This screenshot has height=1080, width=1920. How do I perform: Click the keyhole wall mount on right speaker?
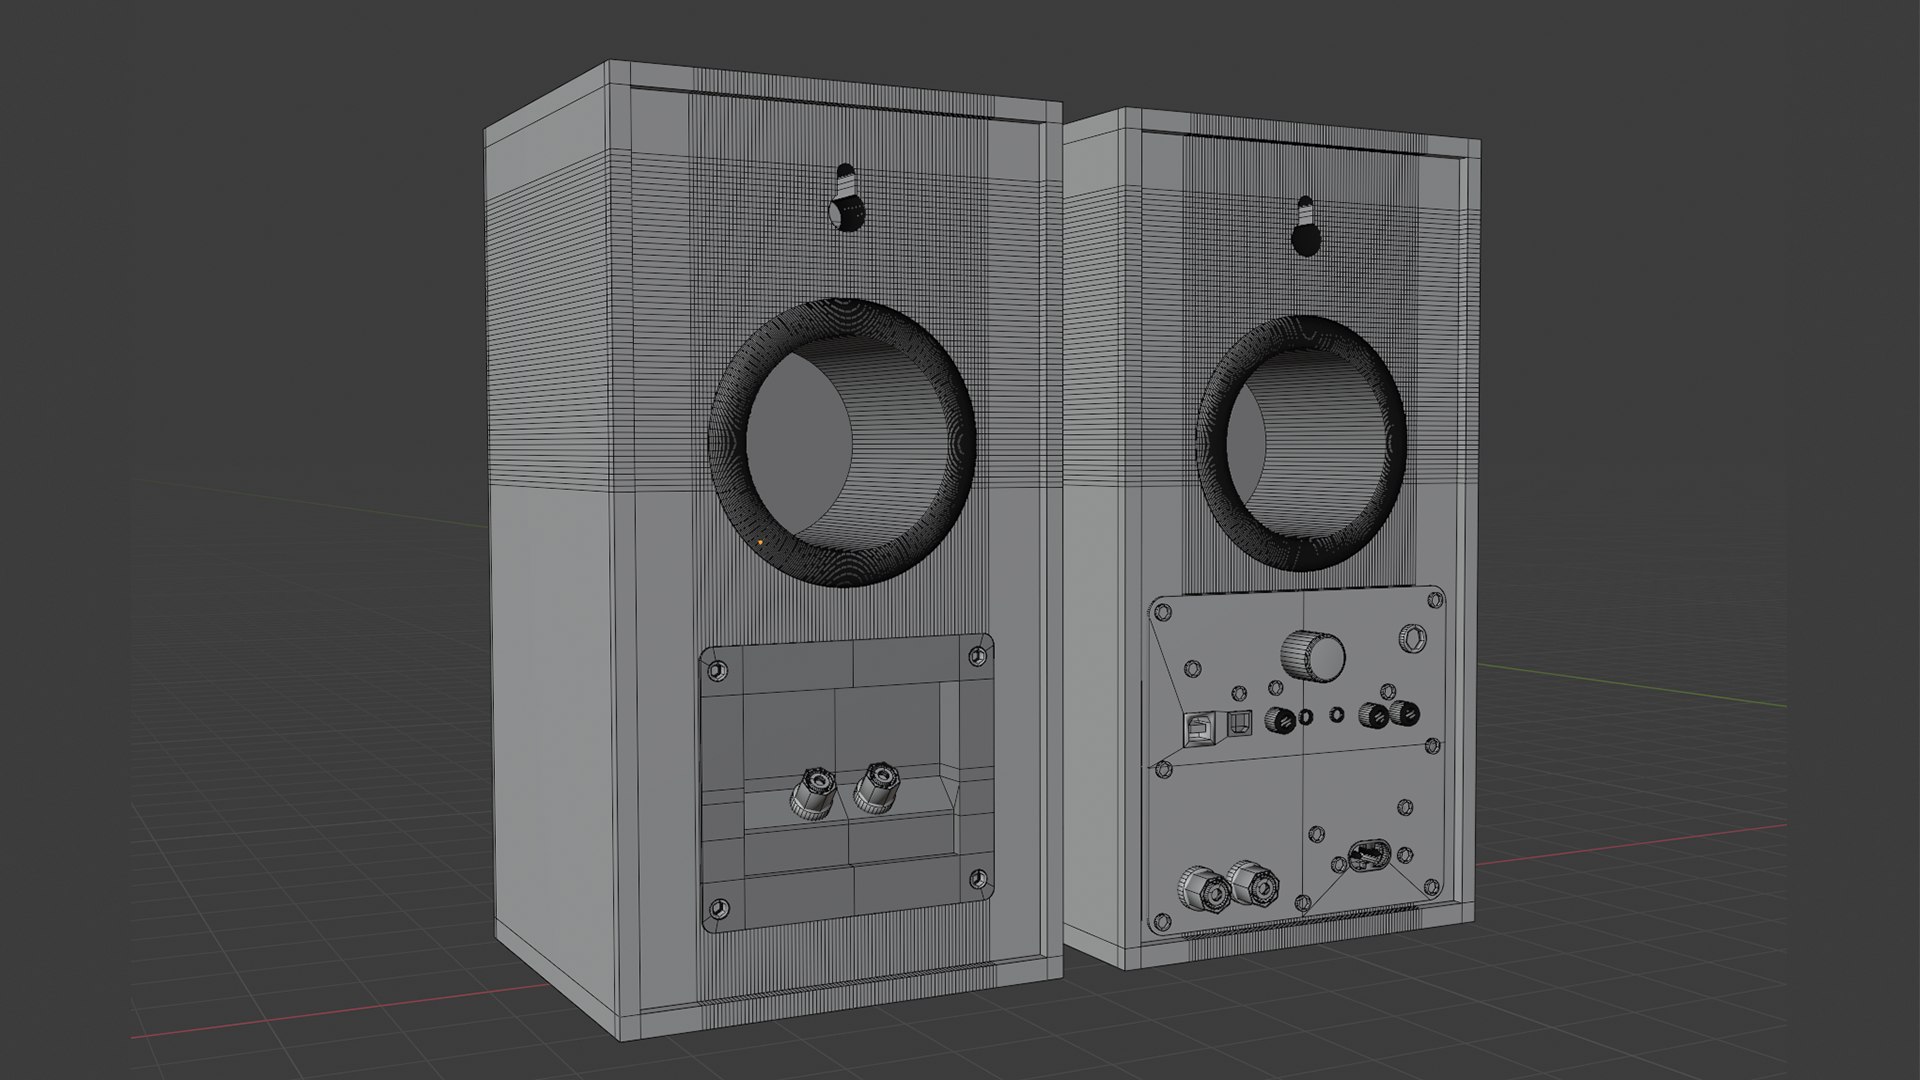(x=1305, y=228)
